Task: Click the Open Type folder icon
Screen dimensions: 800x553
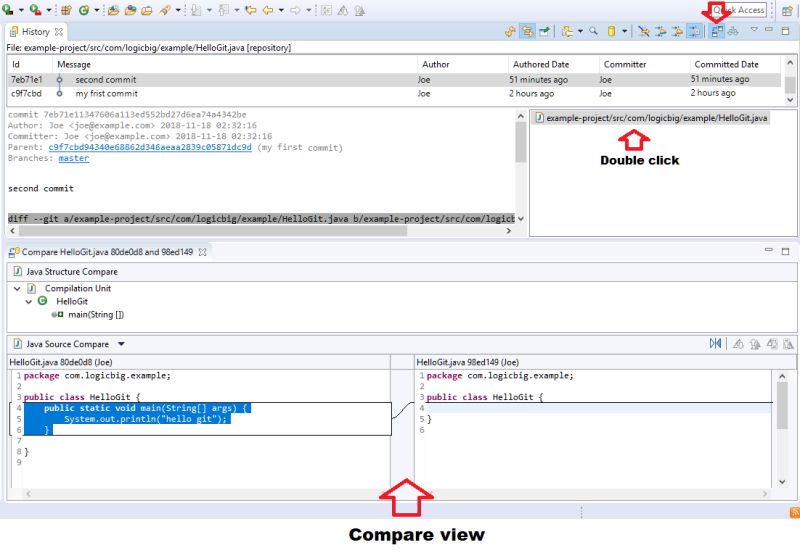Action: coord(113,10)
